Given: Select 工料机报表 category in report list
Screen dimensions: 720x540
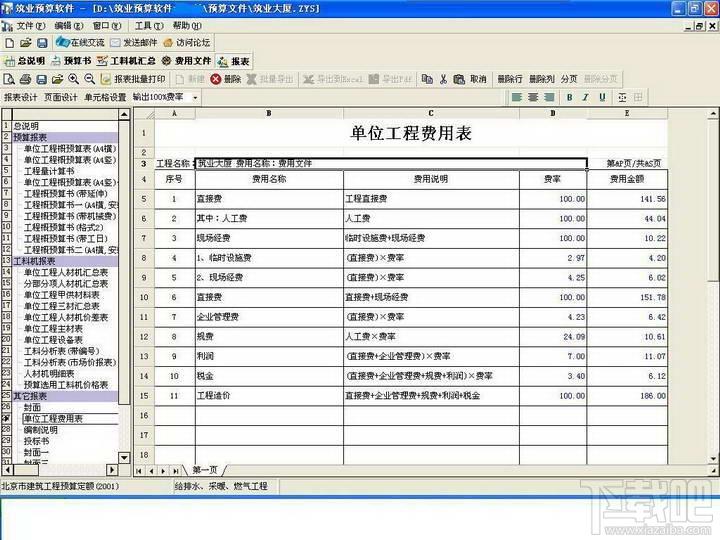Looking at the screenshot, I should (65, 261).
